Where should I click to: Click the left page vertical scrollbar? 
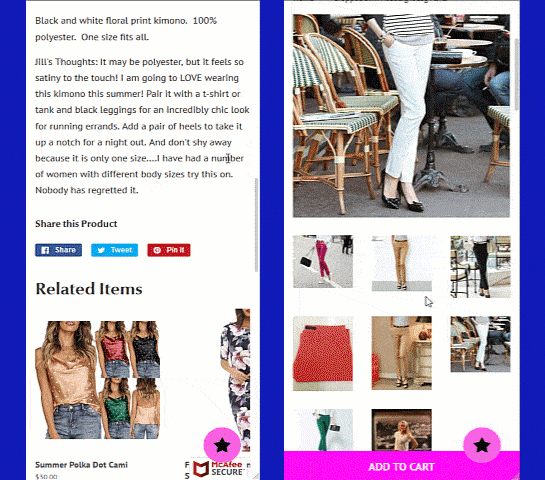(x=257, y=225)
